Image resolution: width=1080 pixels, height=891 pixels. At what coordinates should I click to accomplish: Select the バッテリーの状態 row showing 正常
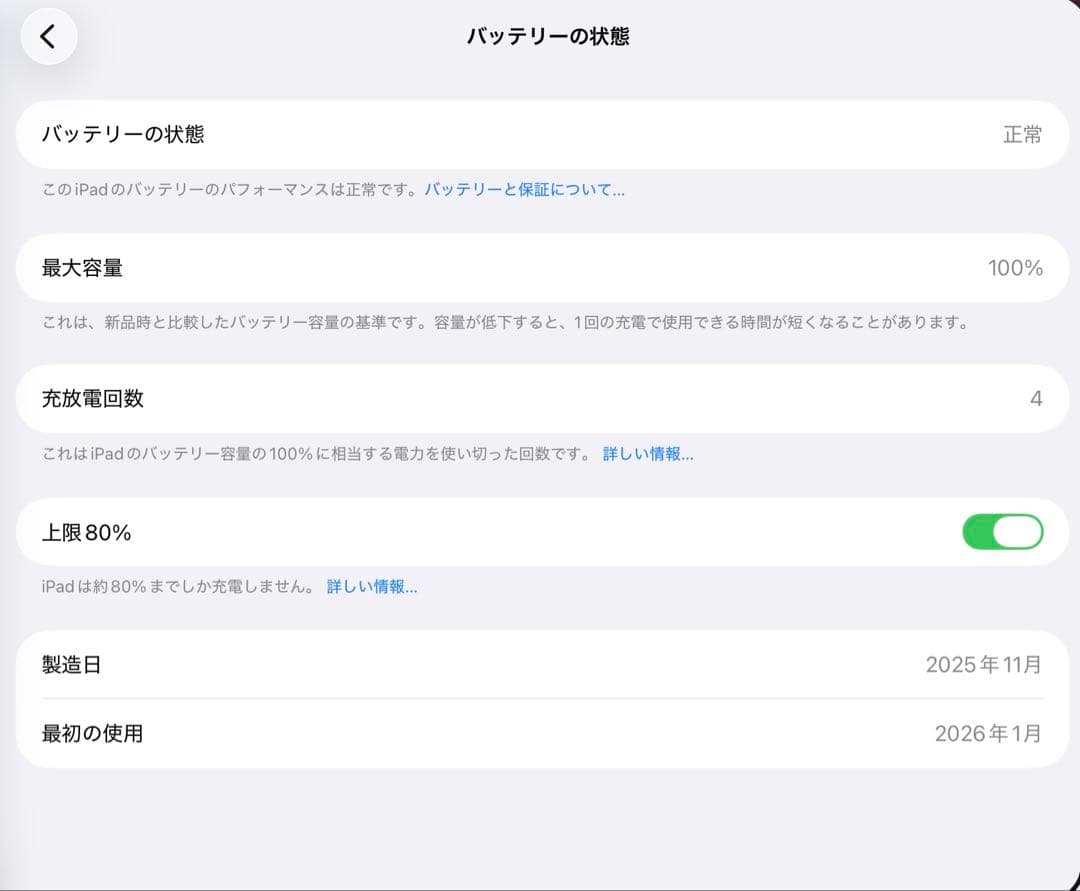542,134
